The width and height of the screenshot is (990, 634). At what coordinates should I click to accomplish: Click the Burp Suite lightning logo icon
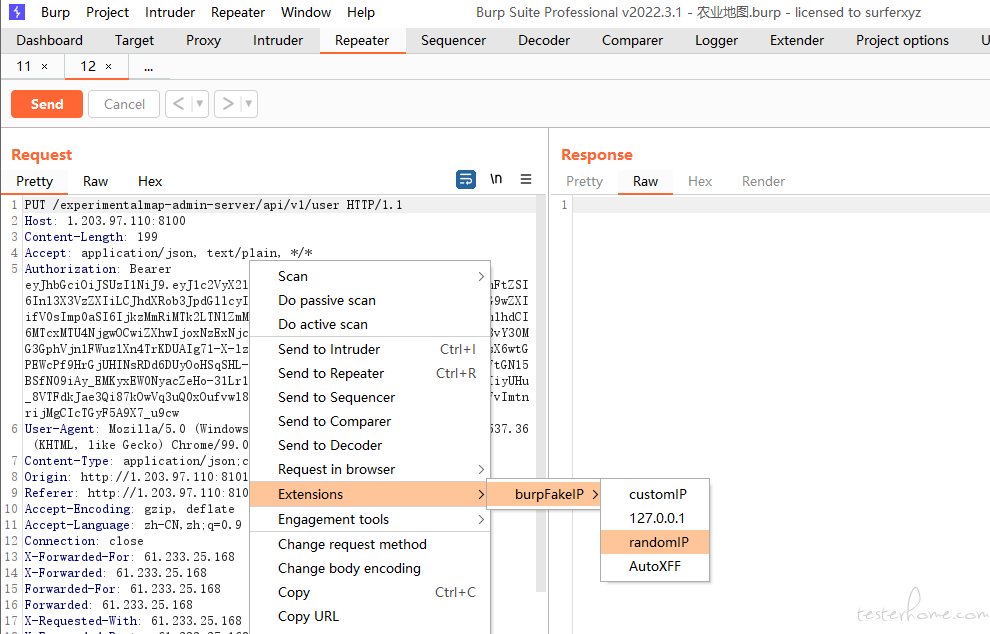click(x=16, y=12)
